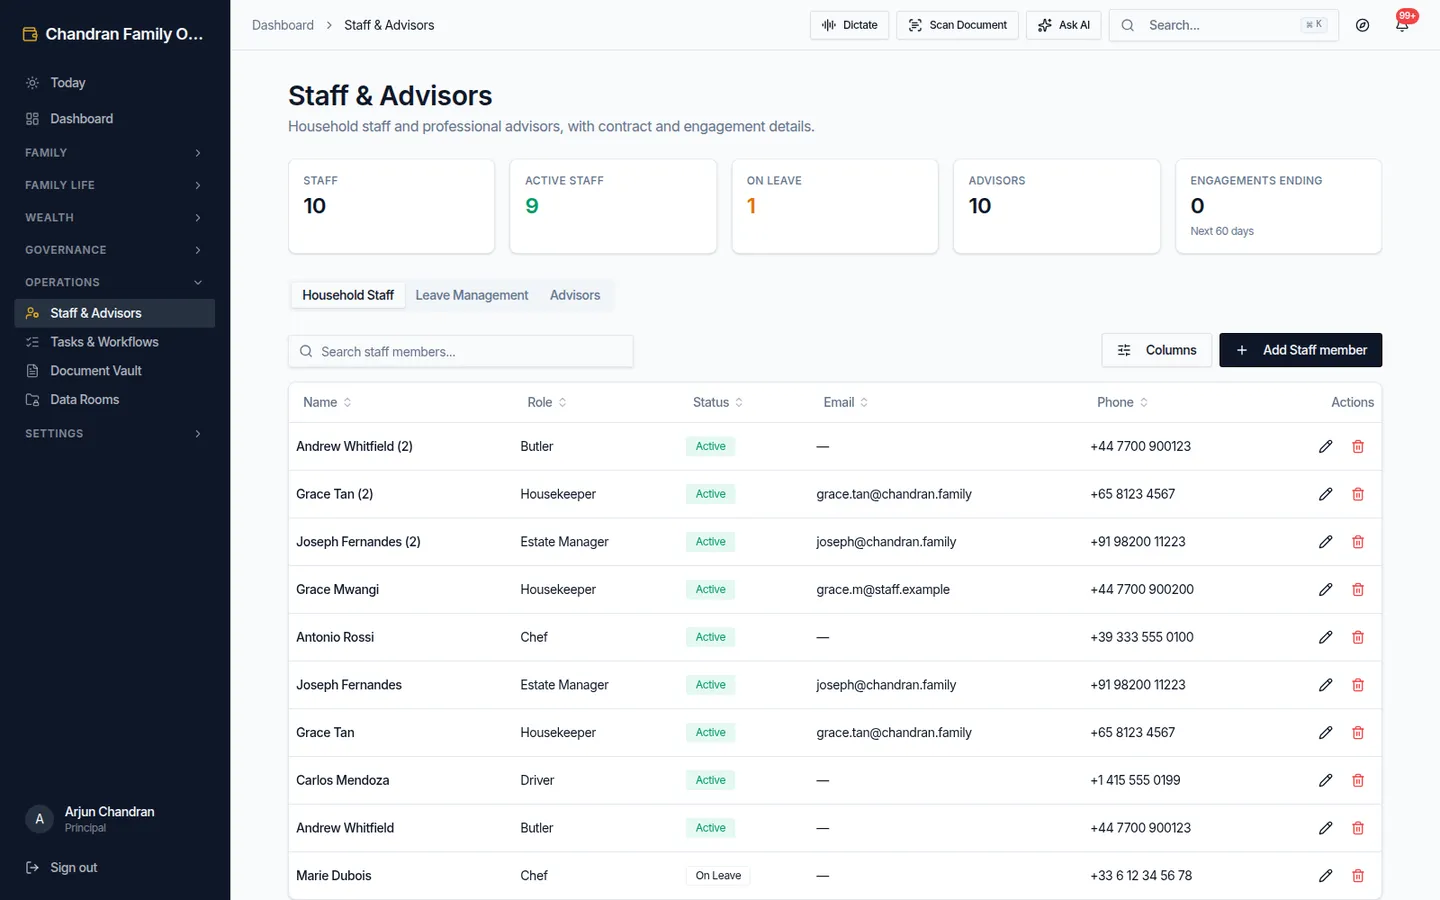This screenshot has width=1440, height=900.
Task: Sort table by Email column
Action: (846, 402)
